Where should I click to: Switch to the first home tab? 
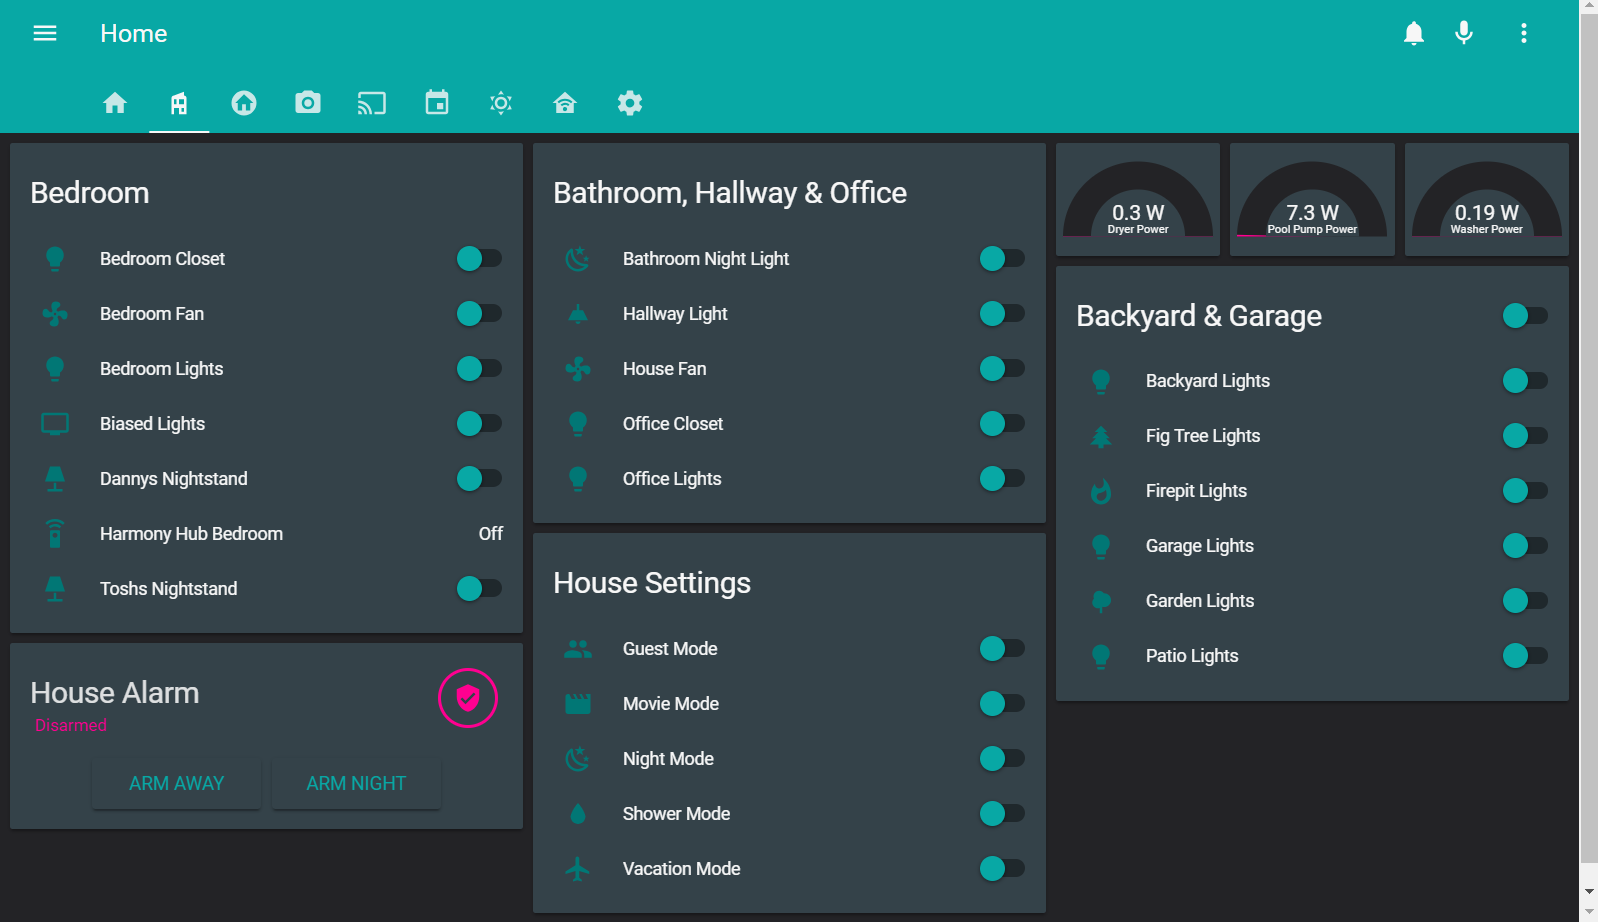[115, 103]
